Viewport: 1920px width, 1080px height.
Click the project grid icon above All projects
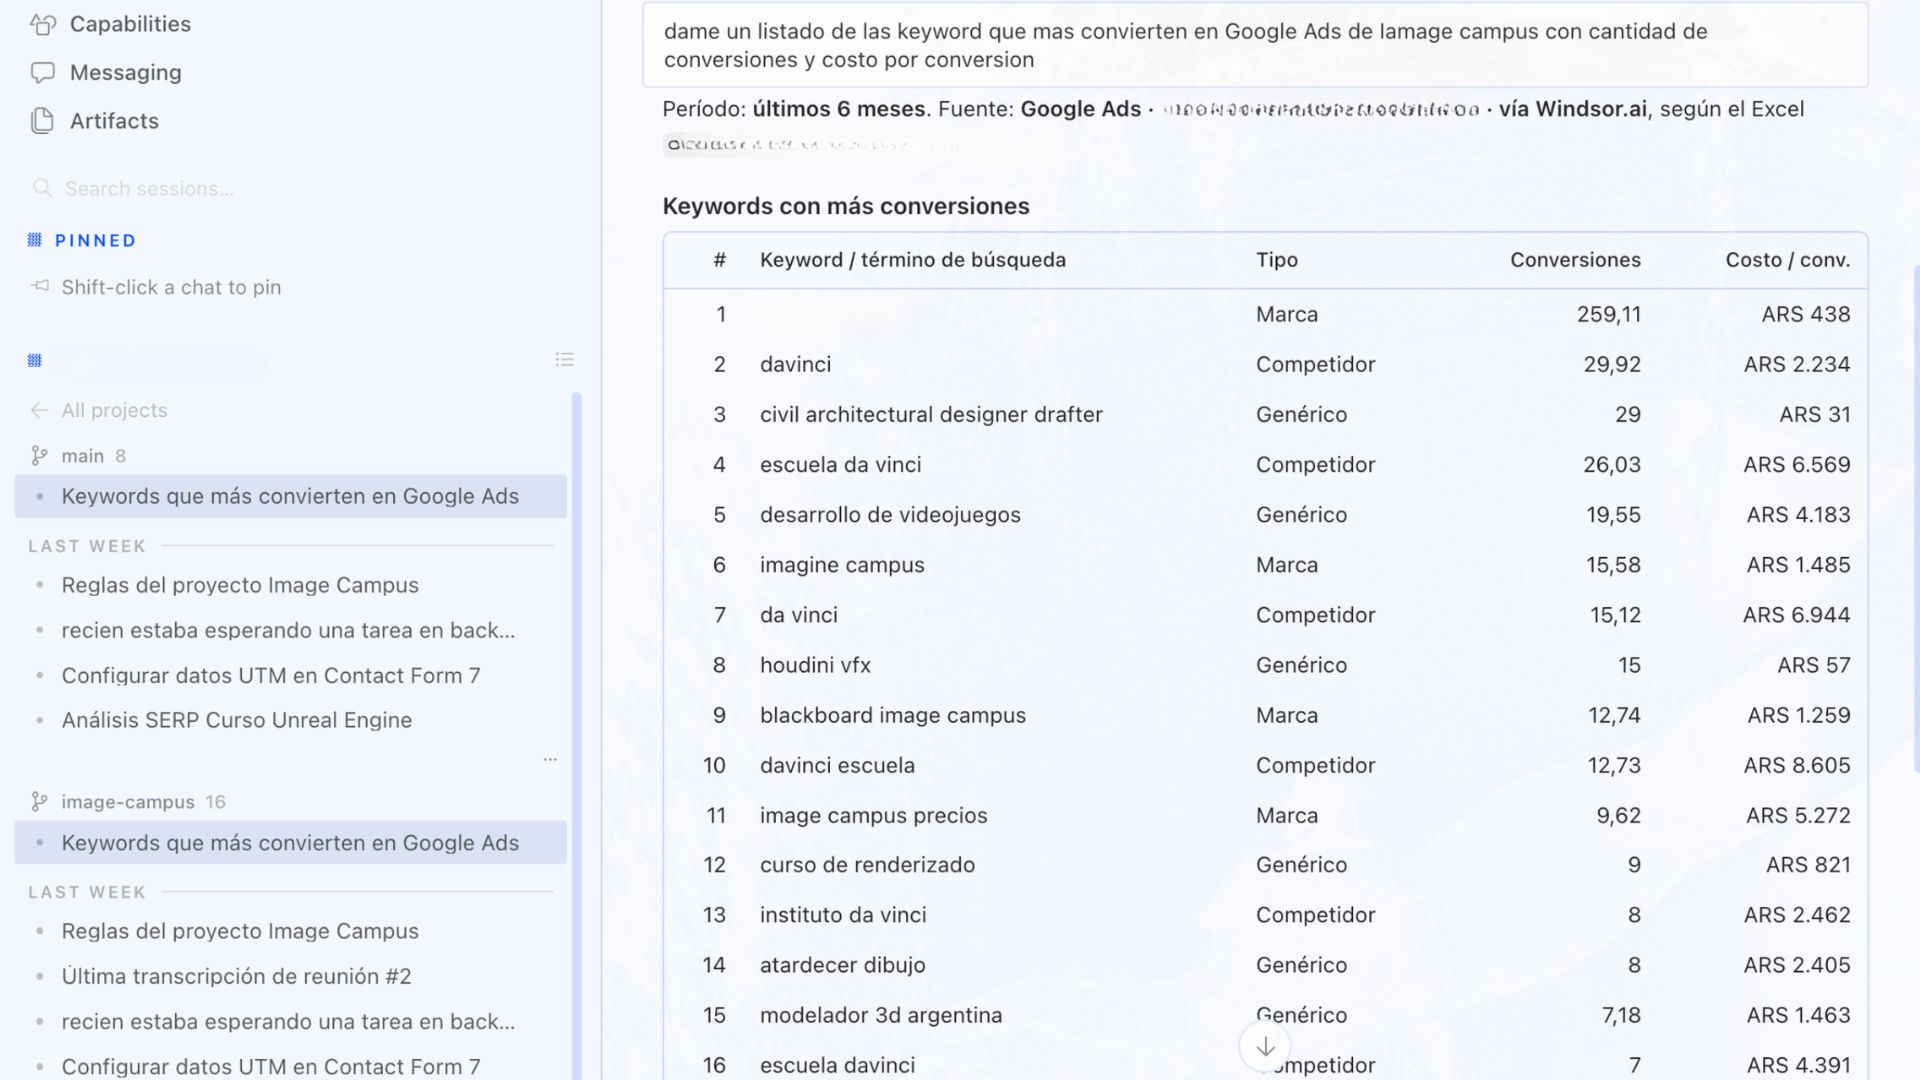click(x=35, y=360)
